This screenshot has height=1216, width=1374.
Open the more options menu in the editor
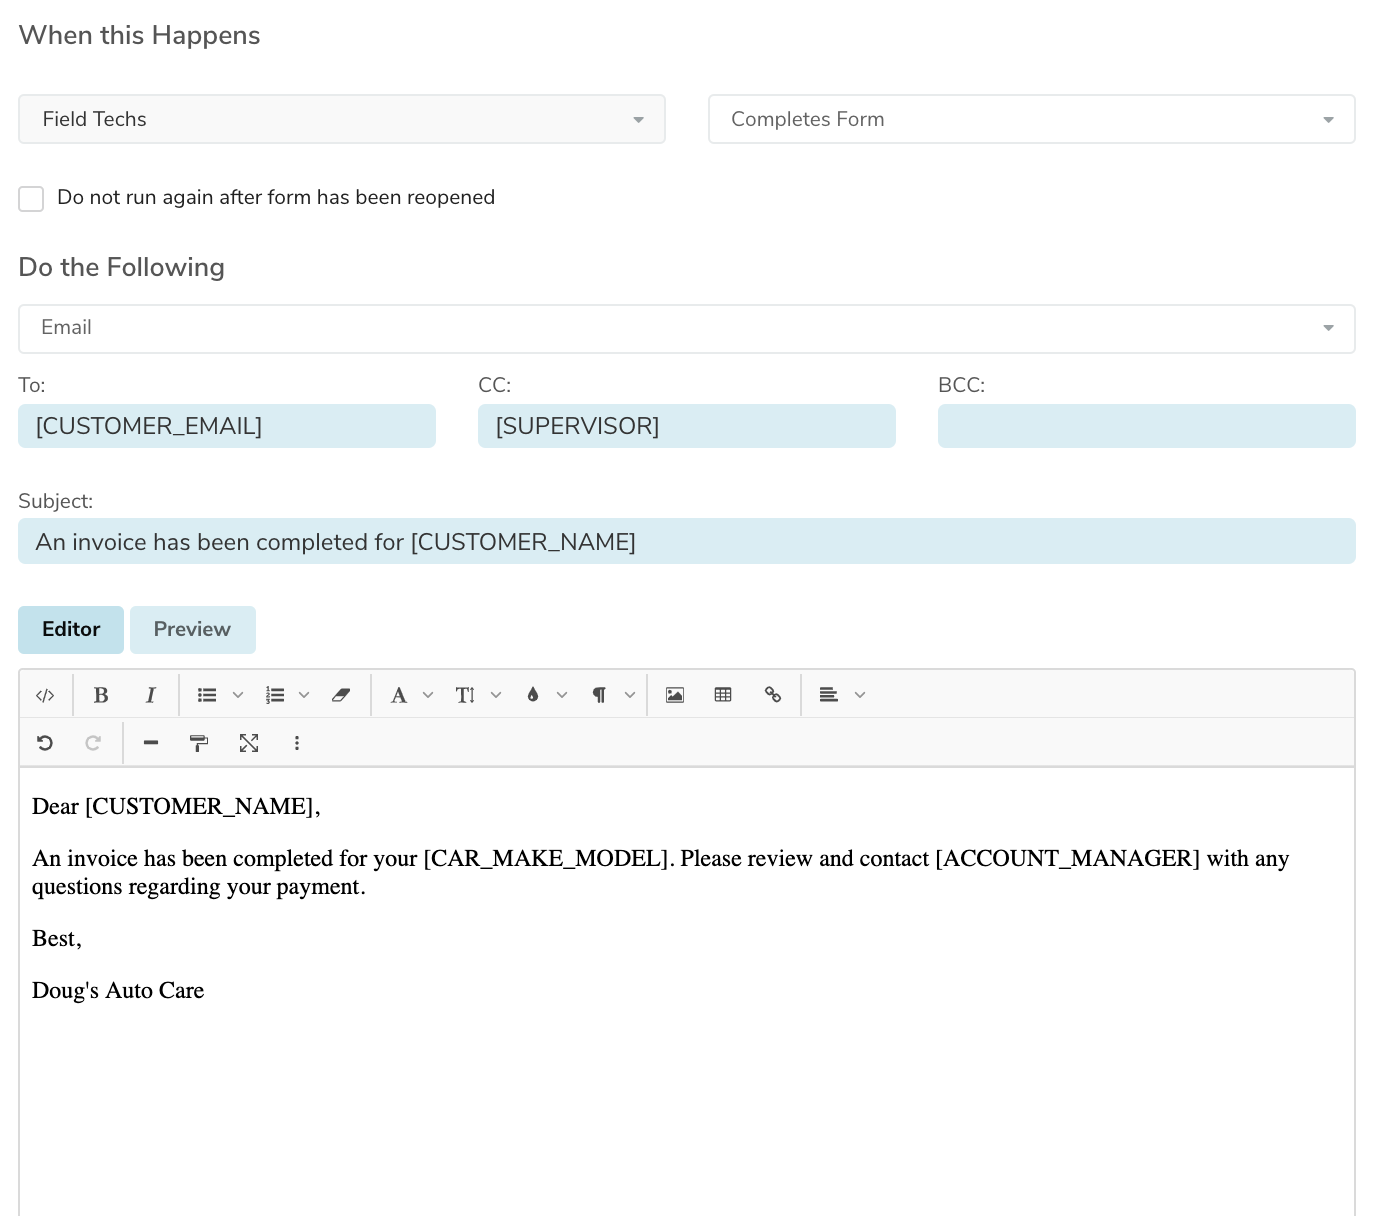pyautogui.click(x=297, y=742)
